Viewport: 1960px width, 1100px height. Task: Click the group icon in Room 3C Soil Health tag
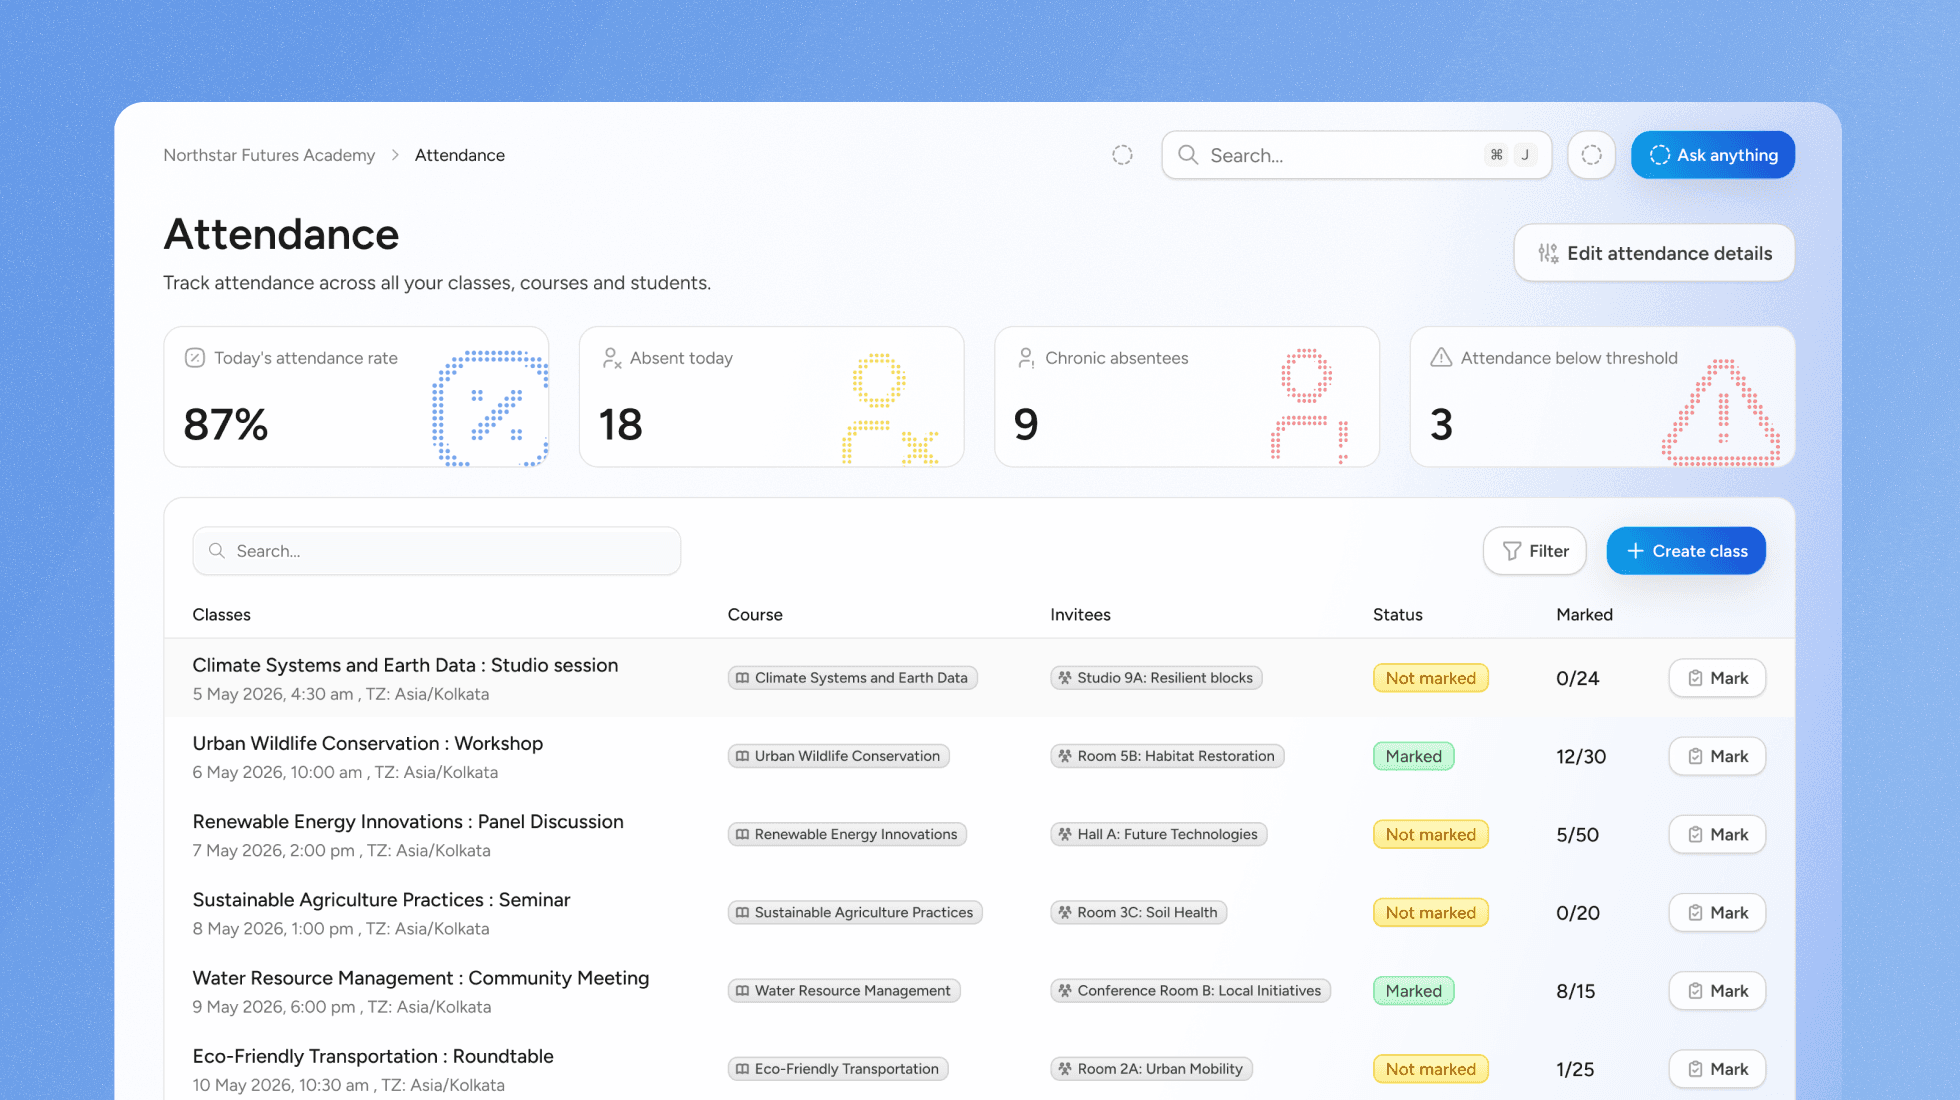click(1065, 912)
